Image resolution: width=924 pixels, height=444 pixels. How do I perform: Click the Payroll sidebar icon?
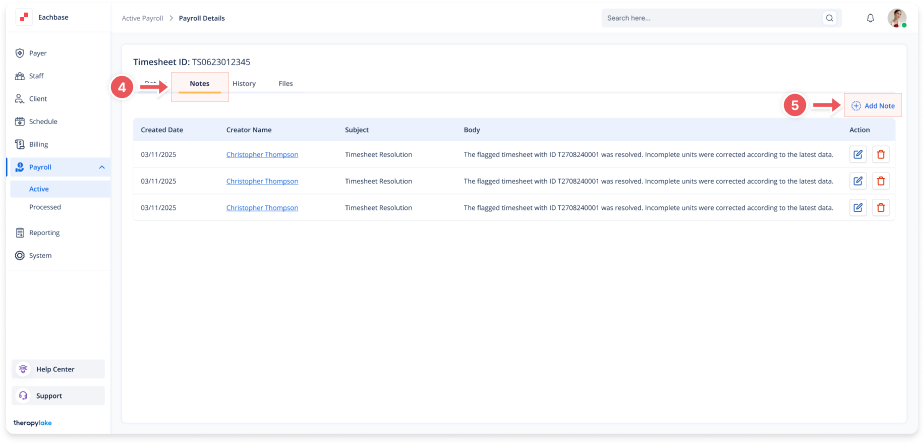(x=19, y=167)
